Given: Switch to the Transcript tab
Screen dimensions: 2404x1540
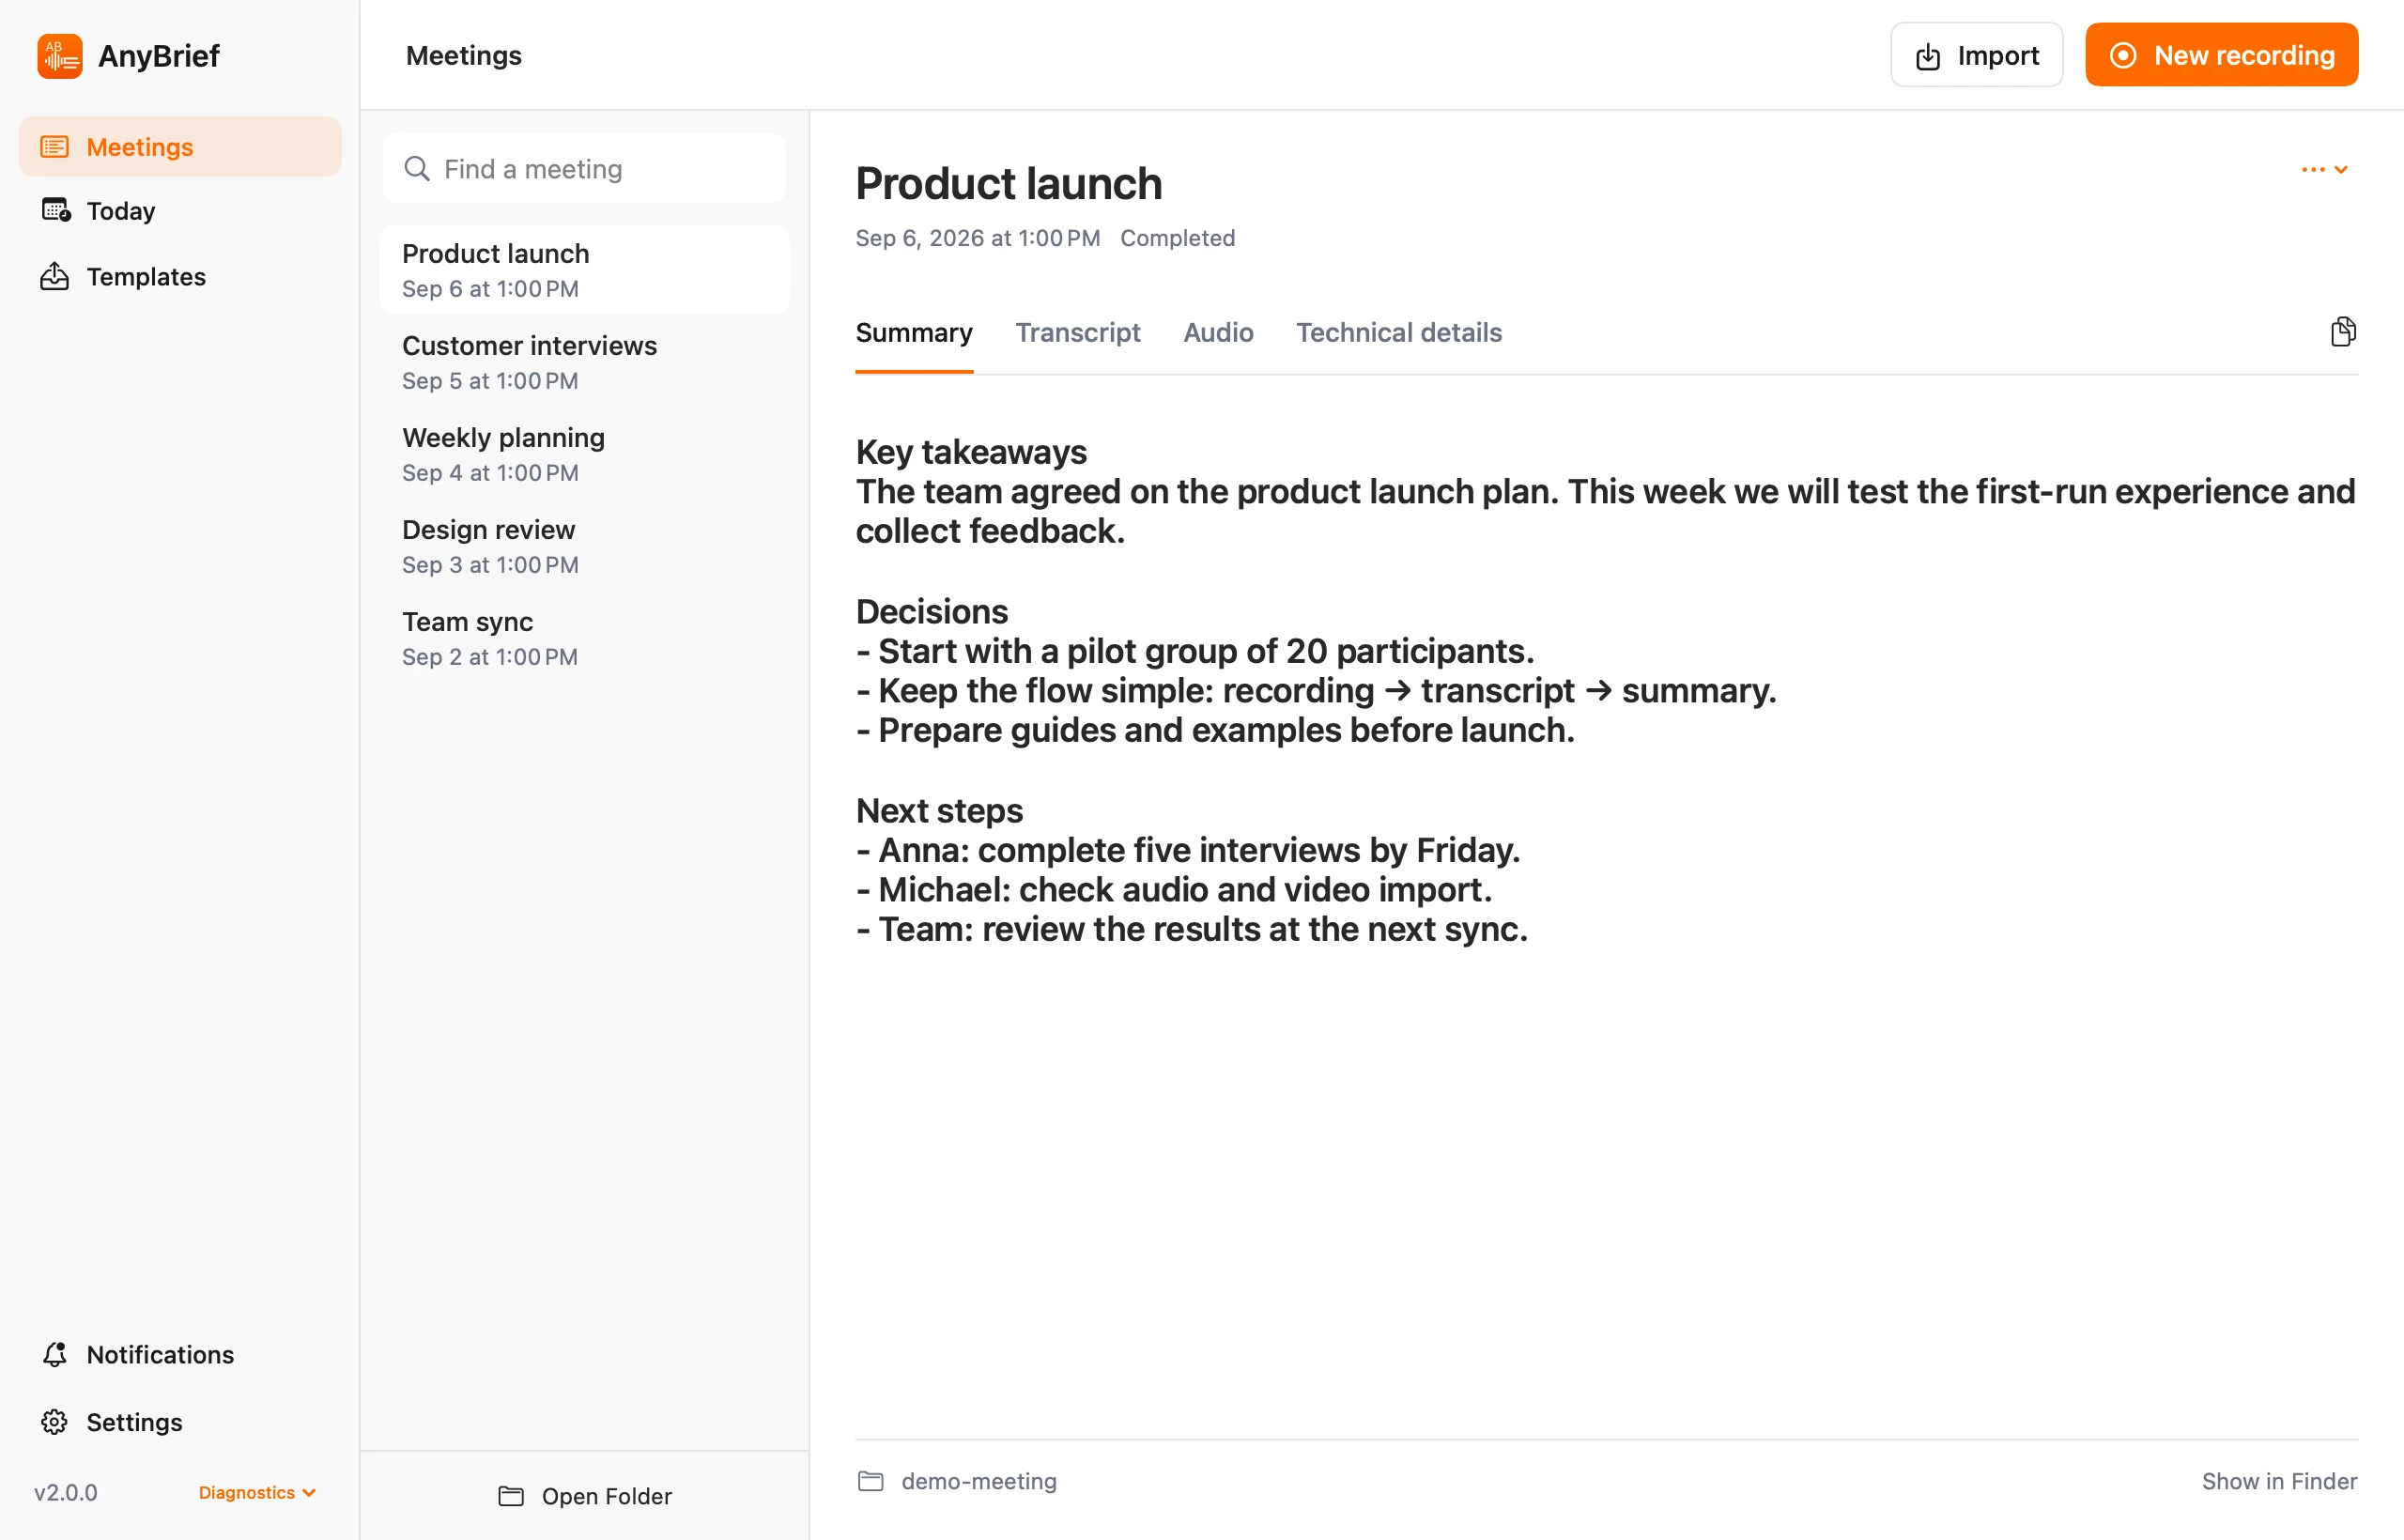Looking at the screenshot, I should (1077, 333).
